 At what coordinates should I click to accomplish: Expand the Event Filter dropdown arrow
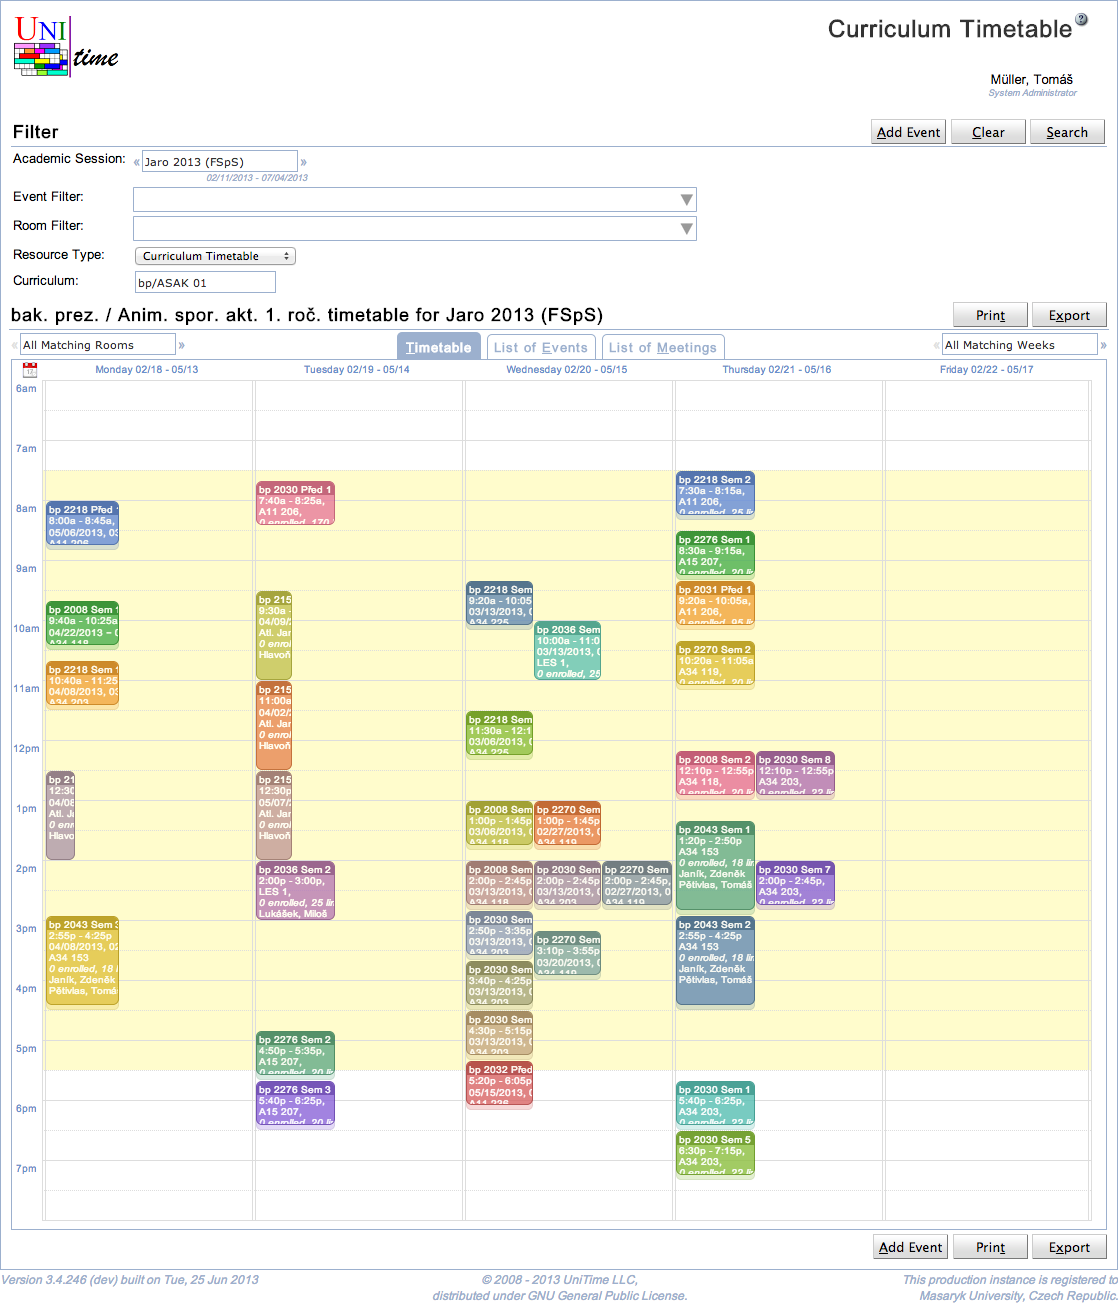[686, 200]
